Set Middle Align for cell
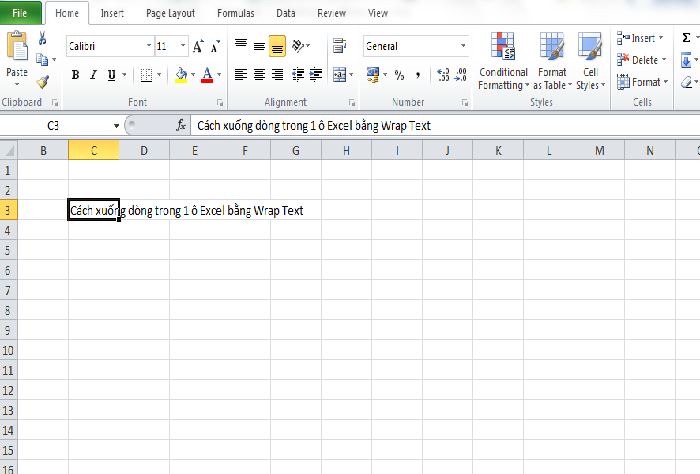Screen dimensions: 700x474 259,46
